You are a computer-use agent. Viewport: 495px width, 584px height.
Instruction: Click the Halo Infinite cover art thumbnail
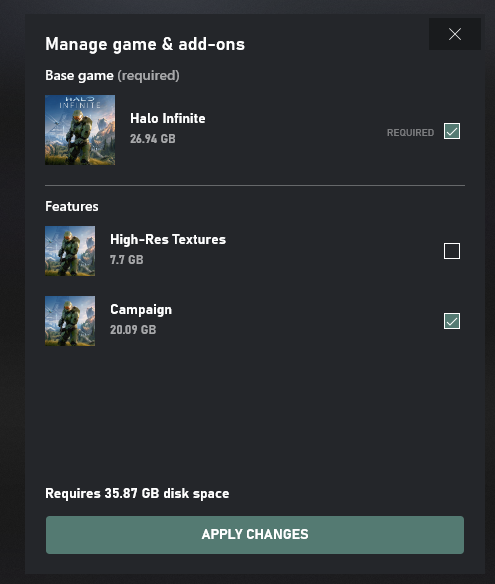pyautogui.click(x=80, y=130)
